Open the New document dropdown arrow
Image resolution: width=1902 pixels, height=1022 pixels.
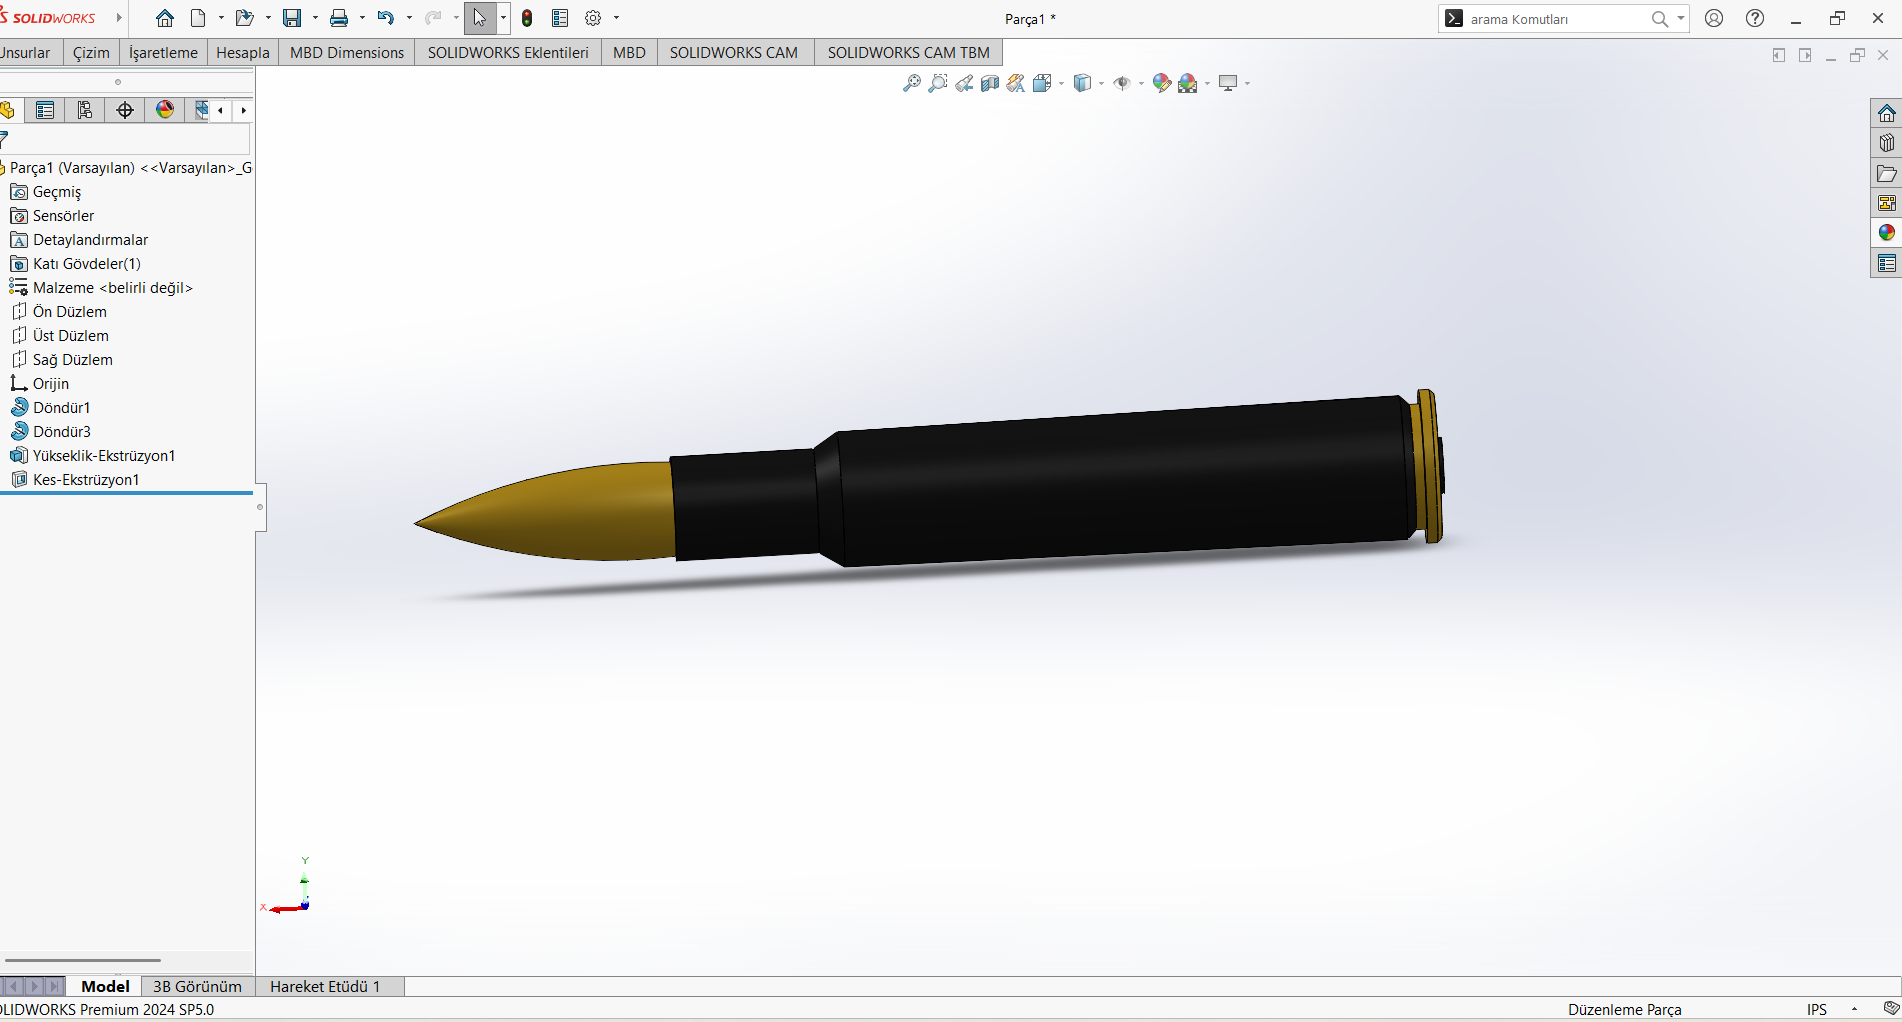point(221,18)
